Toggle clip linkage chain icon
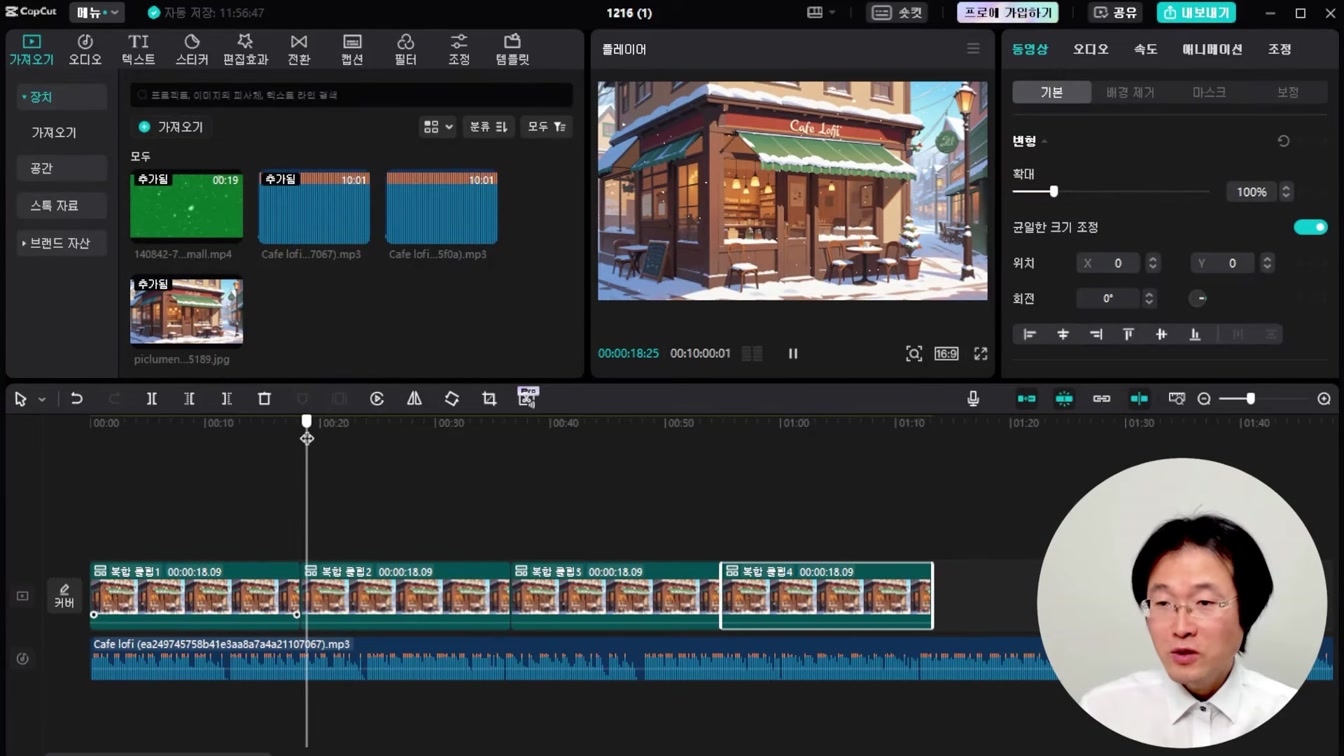 pos(1101,399)
